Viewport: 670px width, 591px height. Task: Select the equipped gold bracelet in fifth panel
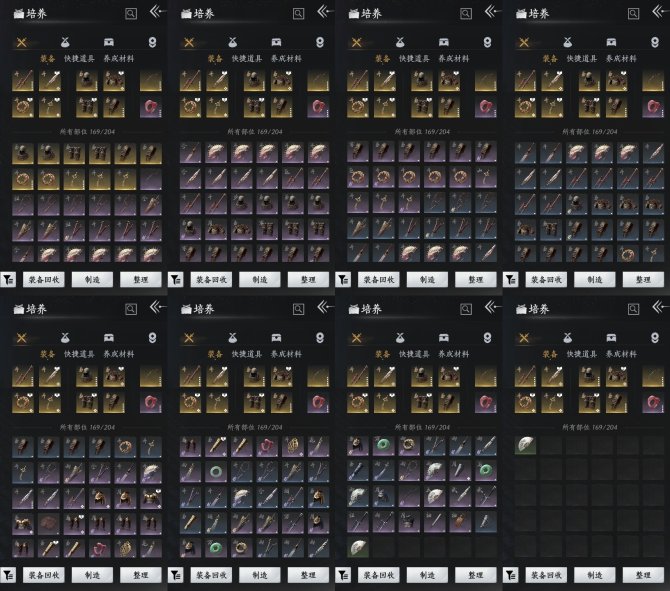pyautogui.click(x=23, y=403)
